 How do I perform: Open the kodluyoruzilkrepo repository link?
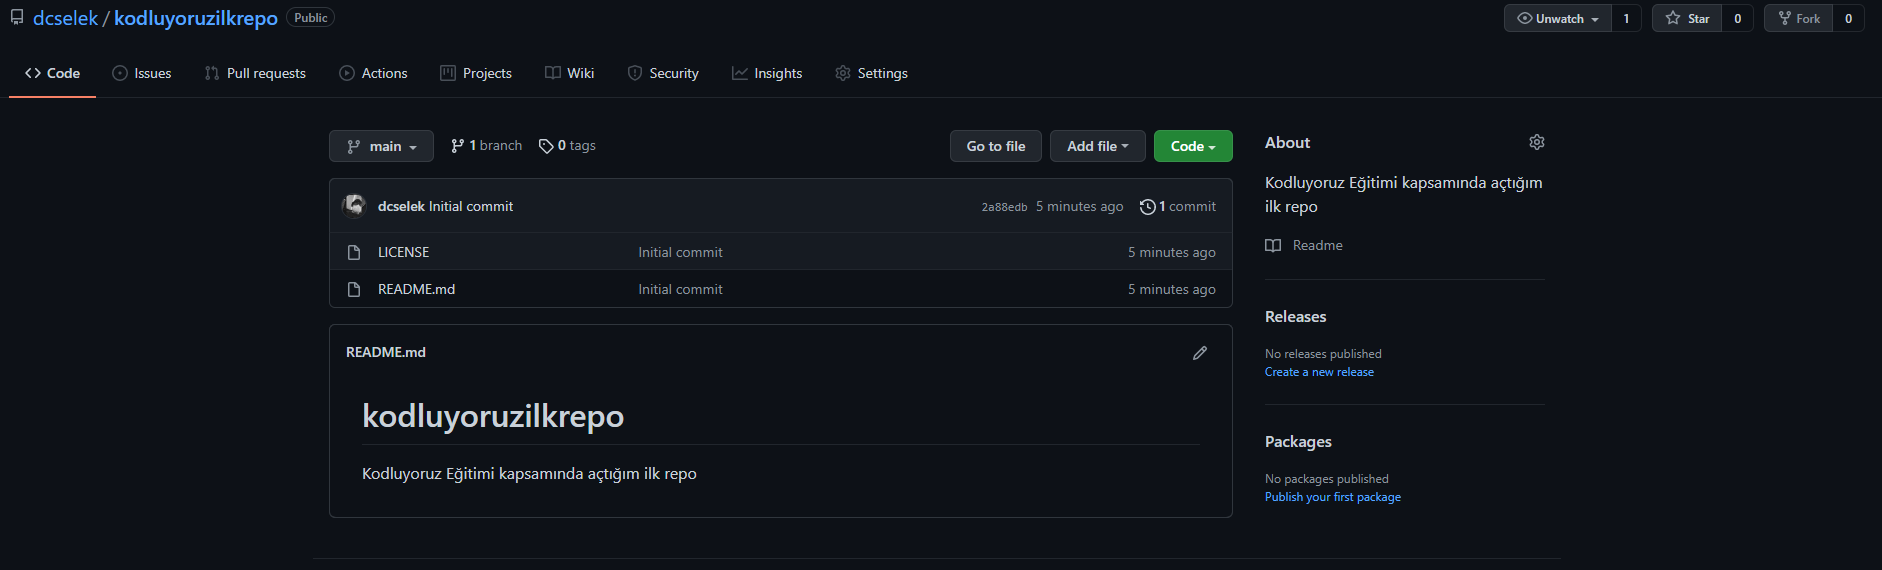tap(196, 18)
